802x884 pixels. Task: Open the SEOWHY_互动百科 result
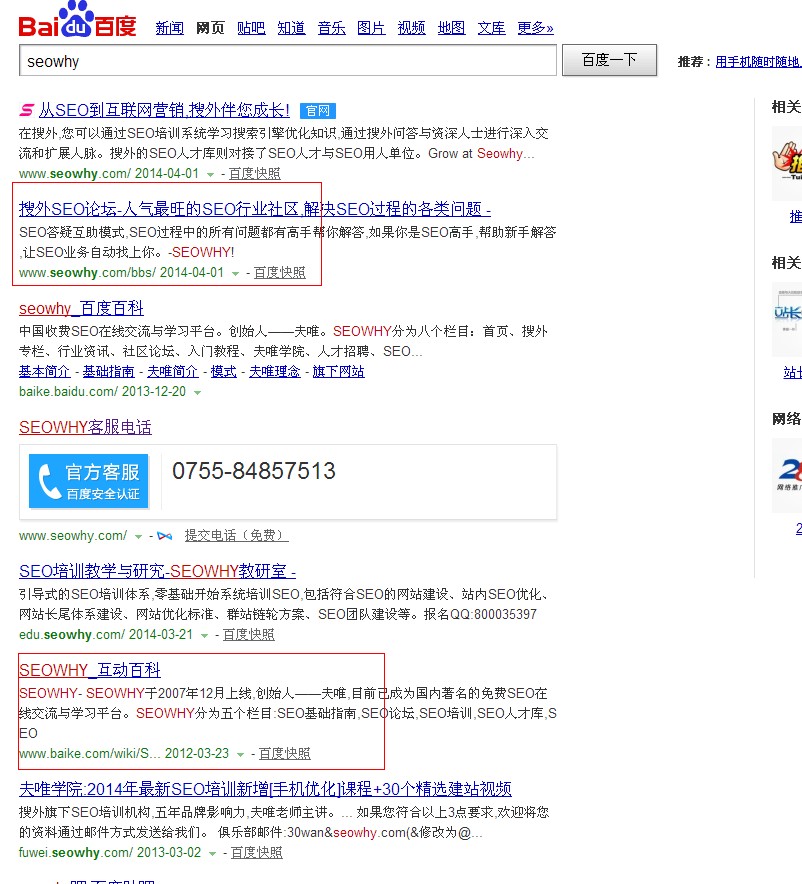tap(90, 670)
